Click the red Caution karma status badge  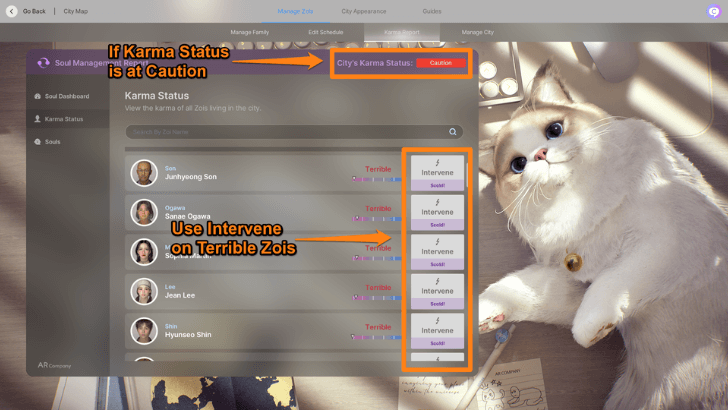[441, 63]
